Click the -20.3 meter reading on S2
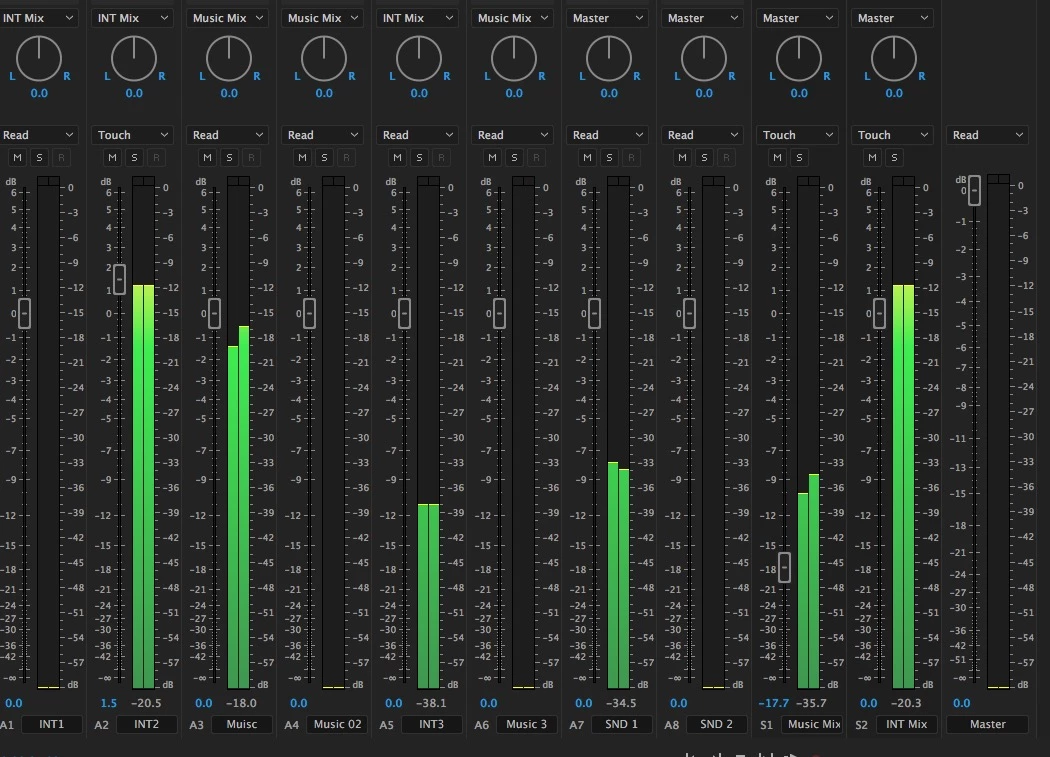Image resolution: width=1050 pixels, height=757 pixels. click(906, 703)
